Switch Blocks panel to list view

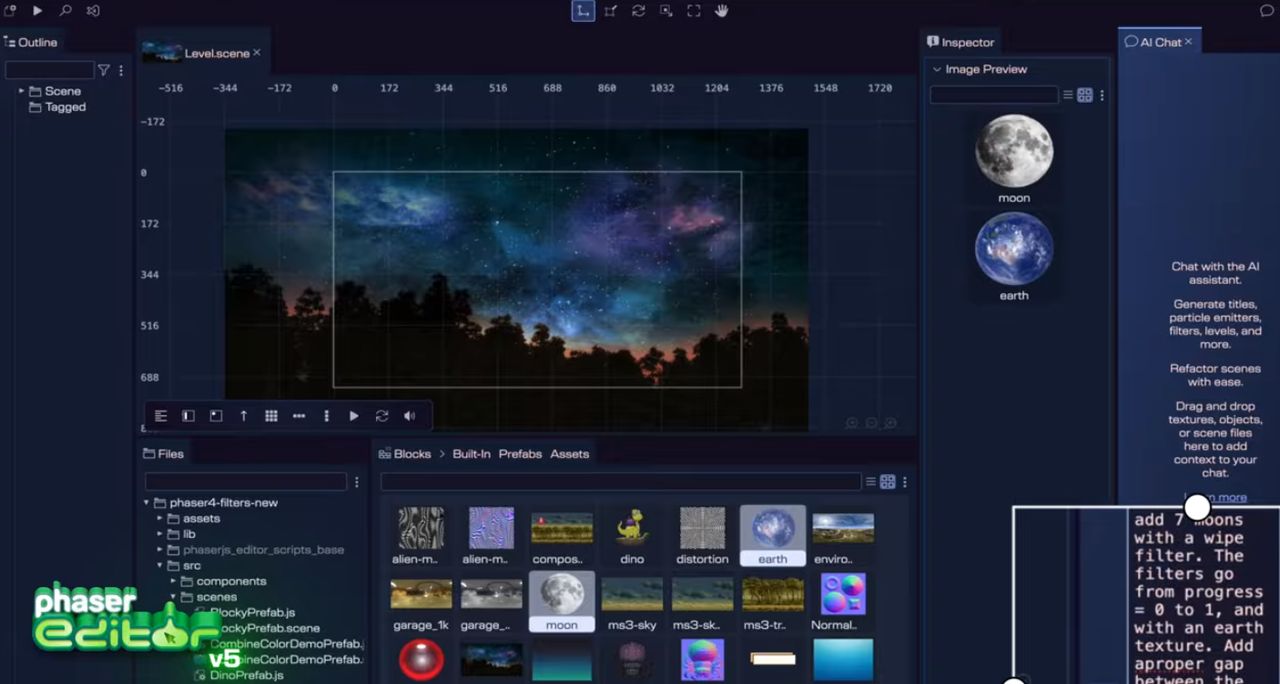click(x=870, y=482)
